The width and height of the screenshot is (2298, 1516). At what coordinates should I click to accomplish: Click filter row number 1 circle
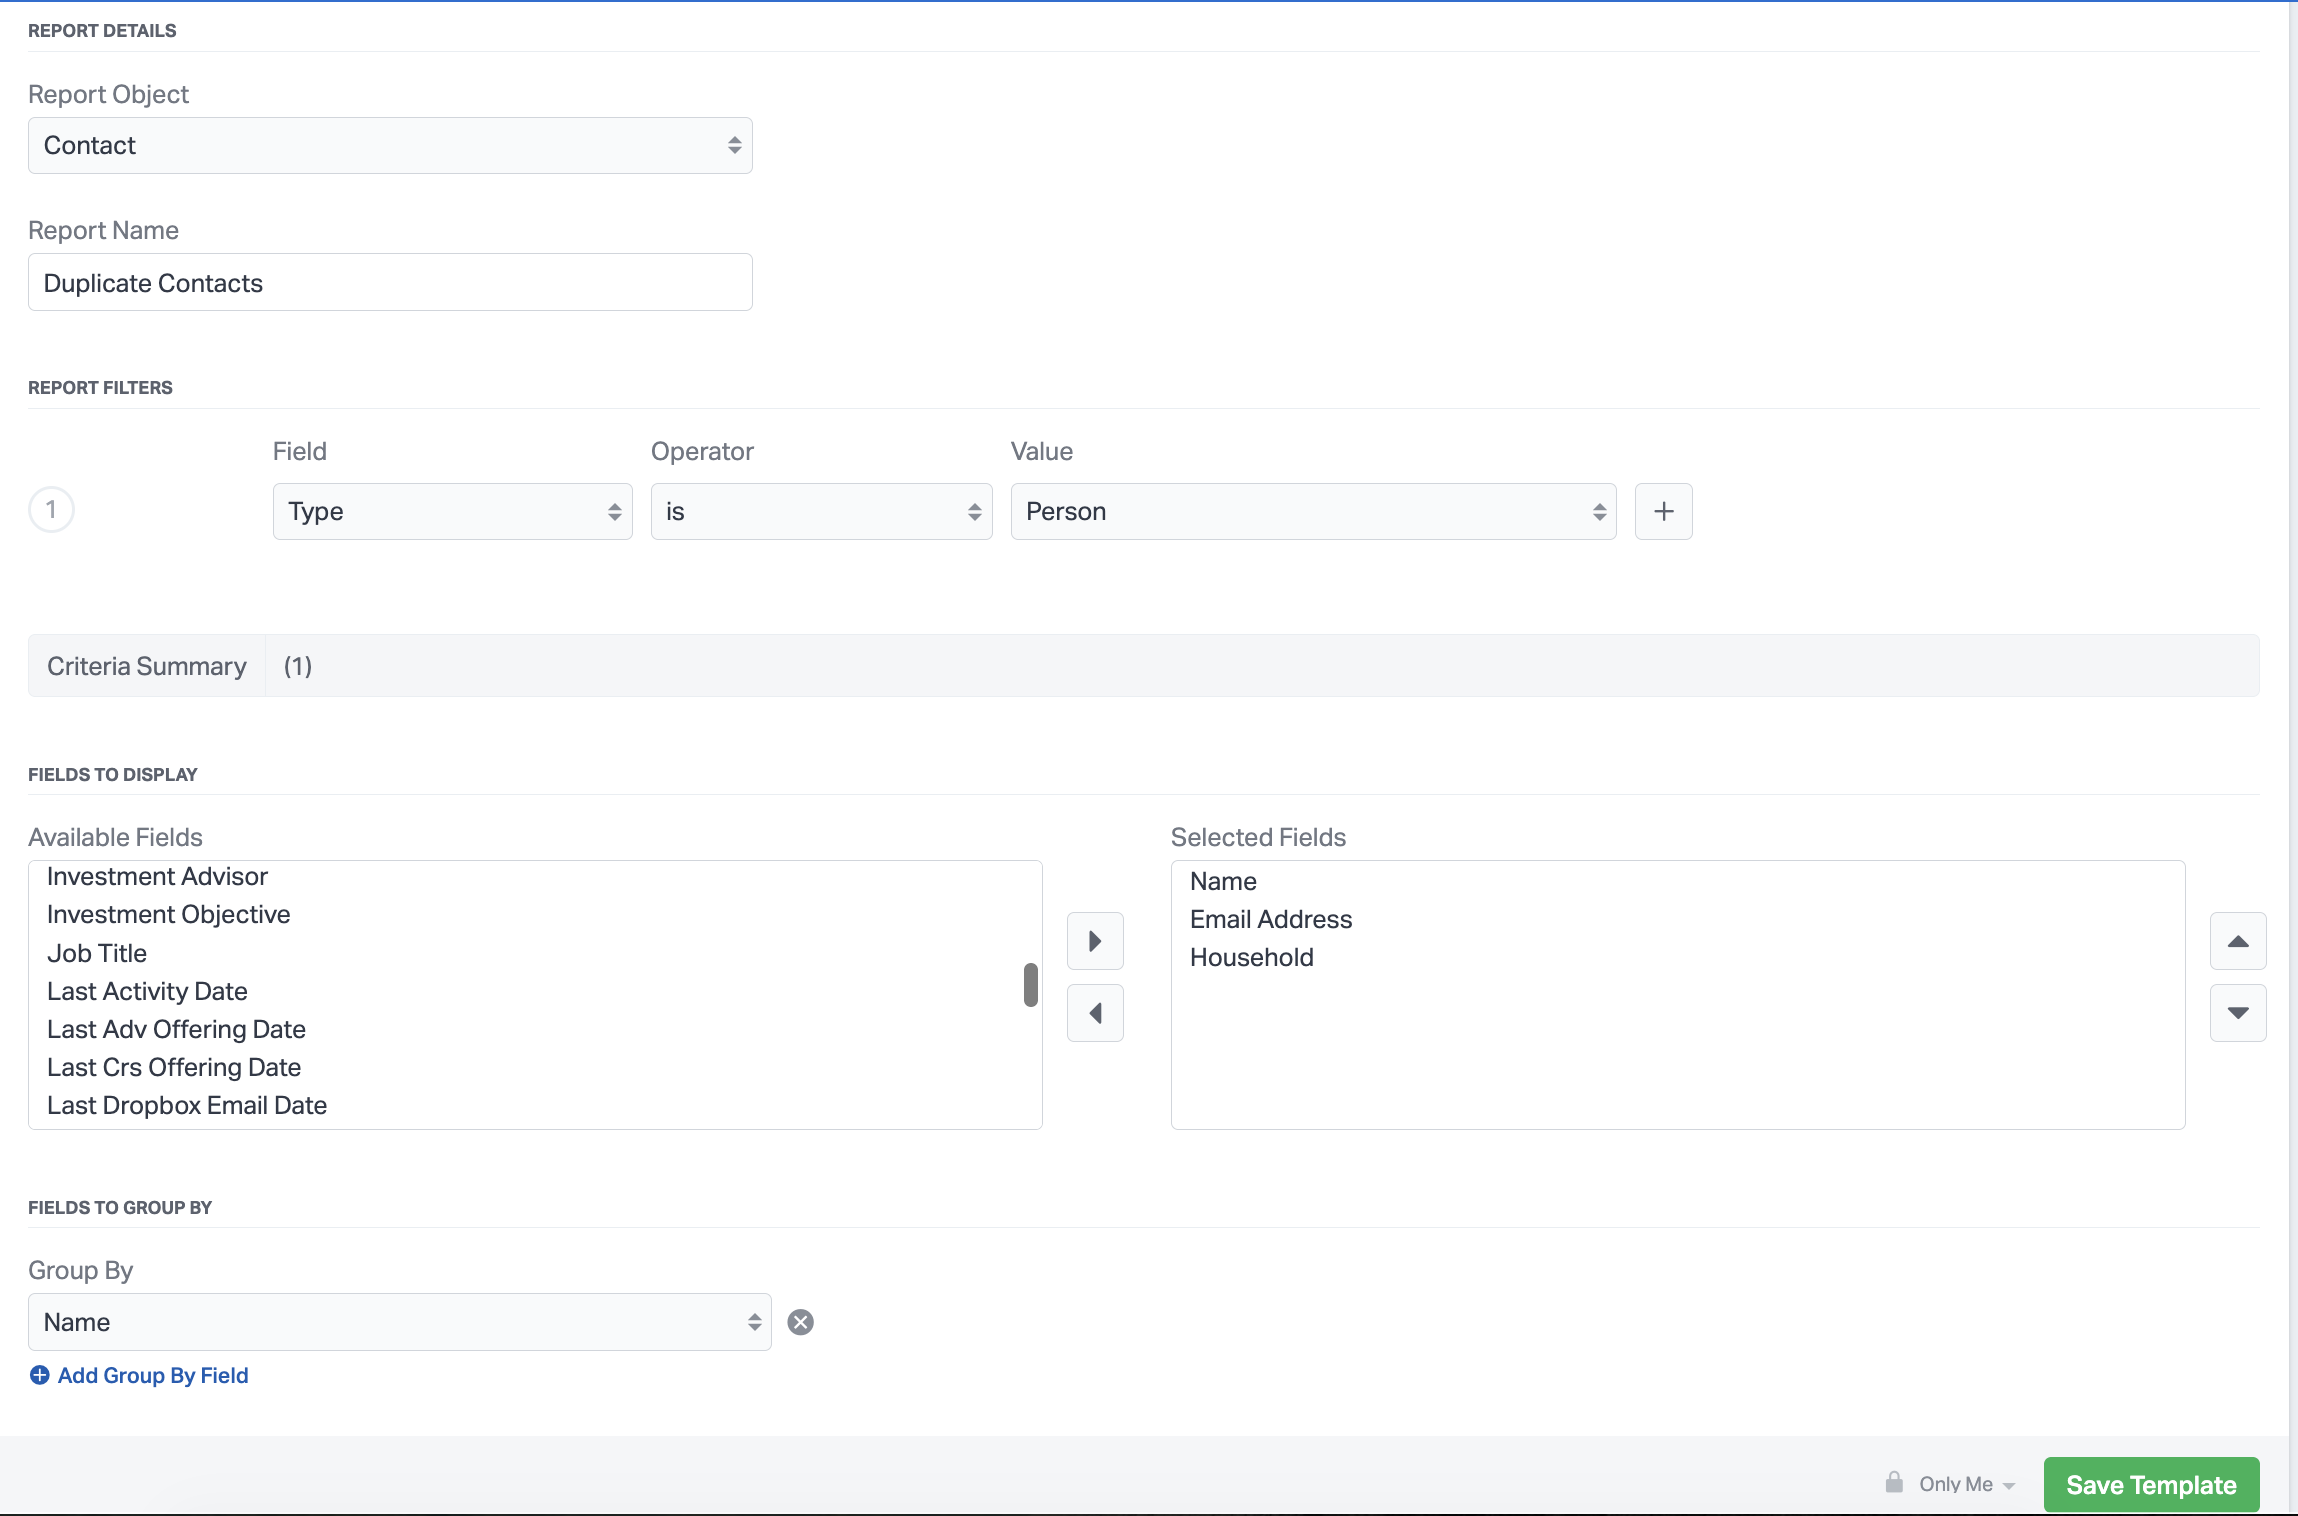51,510
